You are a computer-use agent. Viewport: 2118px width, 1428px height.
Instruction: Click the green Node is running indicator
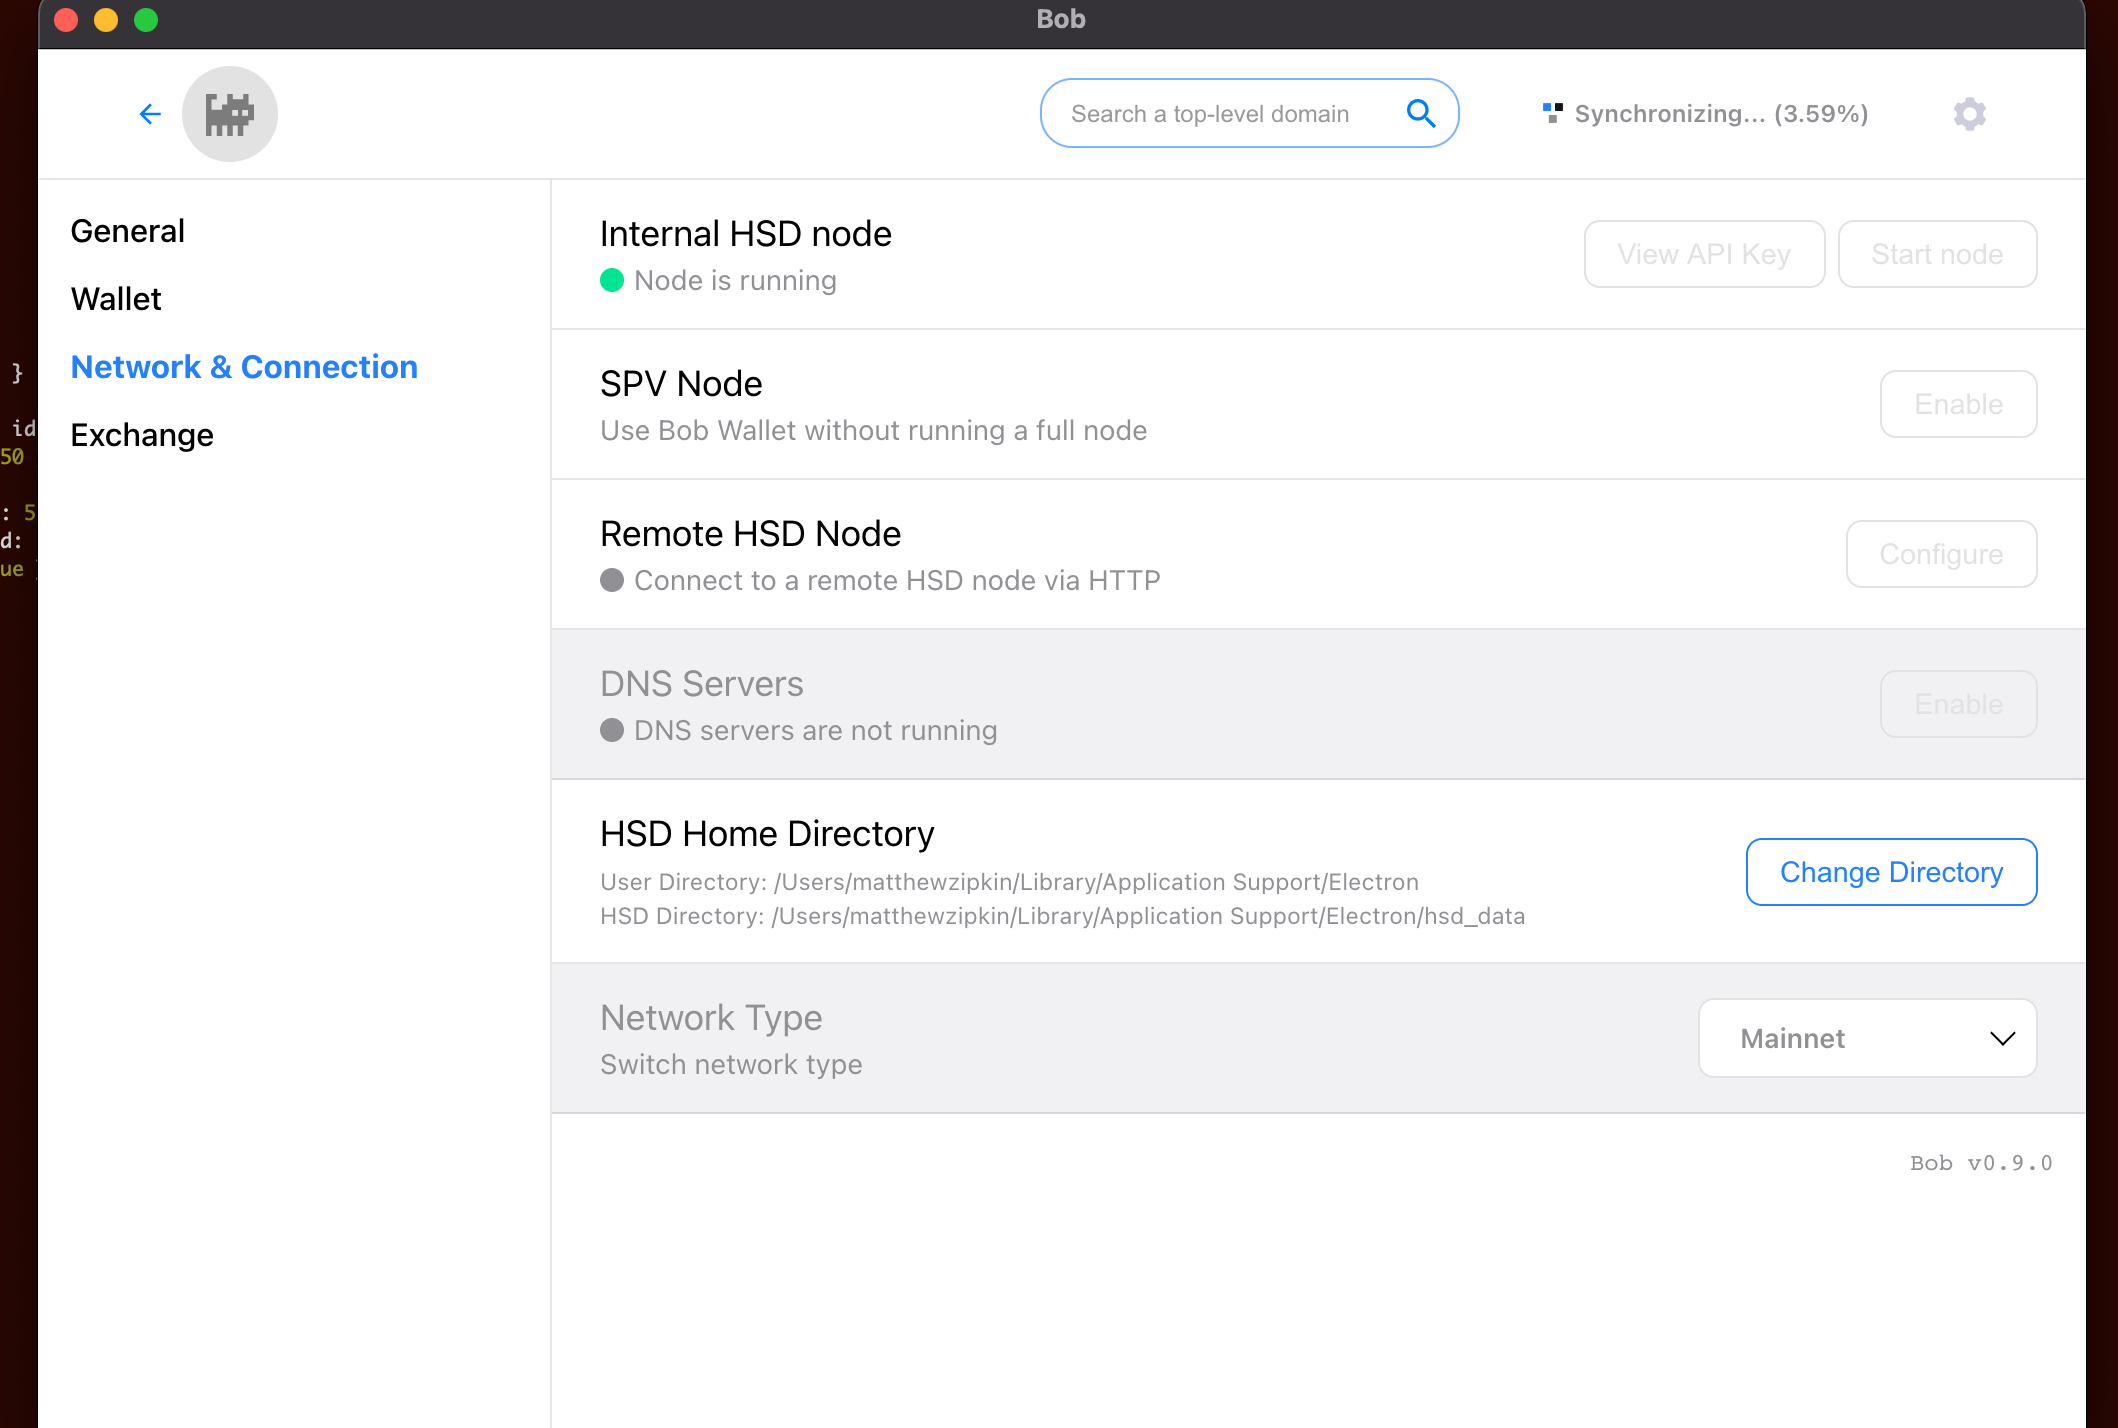[x=612, y=280]
